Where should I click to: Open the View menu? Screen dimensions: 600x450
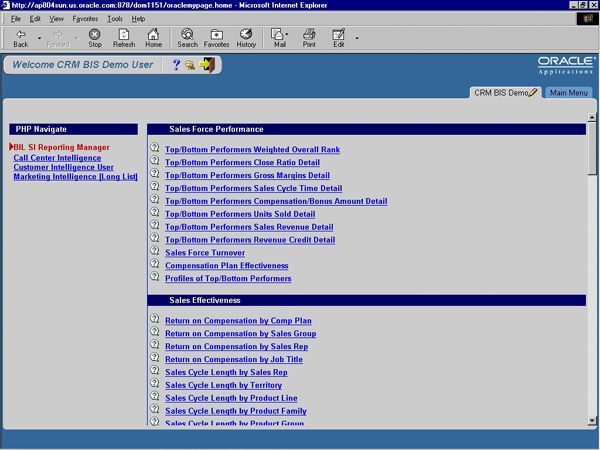point(56,19)
